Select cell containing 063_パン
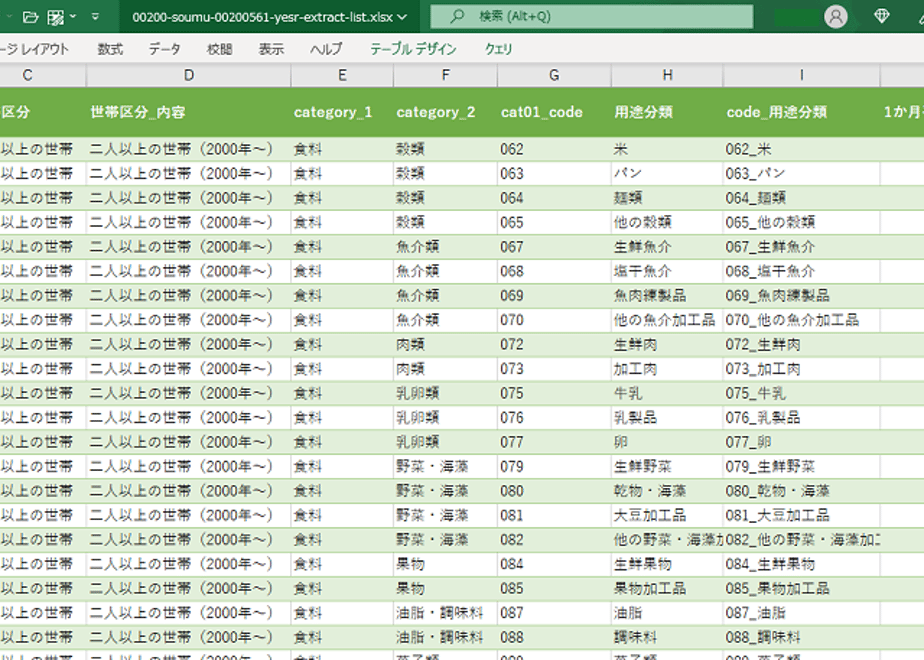The image size is (924, 660). [x=801, y=173]
